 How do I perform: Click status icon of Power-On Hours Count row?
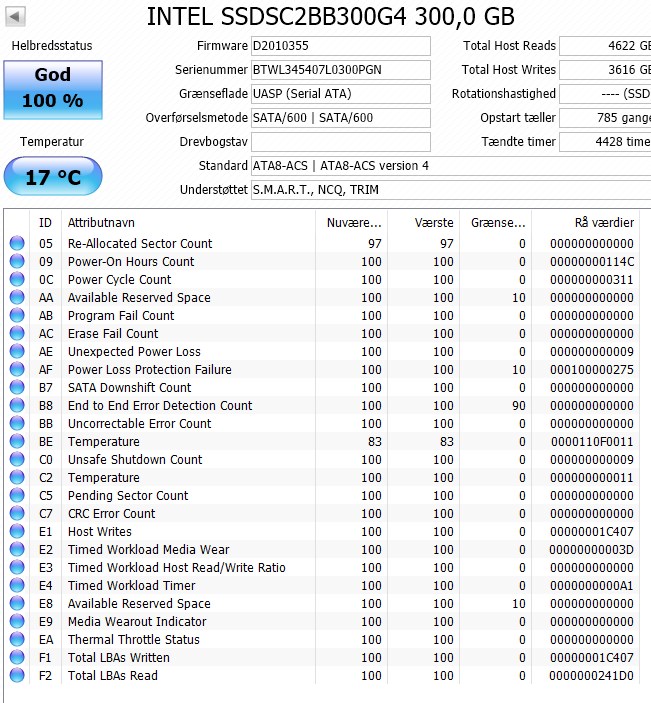pyautogui.click(x=17, y=261)
